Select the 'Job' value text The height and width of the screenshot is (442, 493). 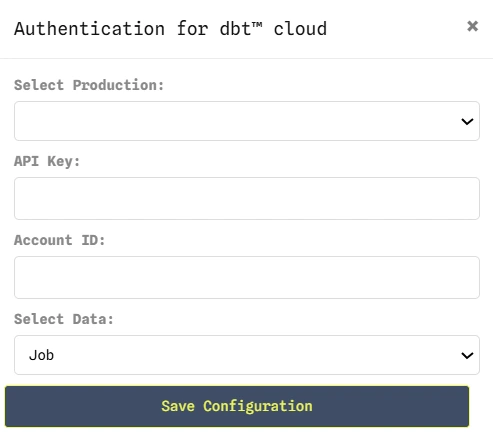pos(41,355)
